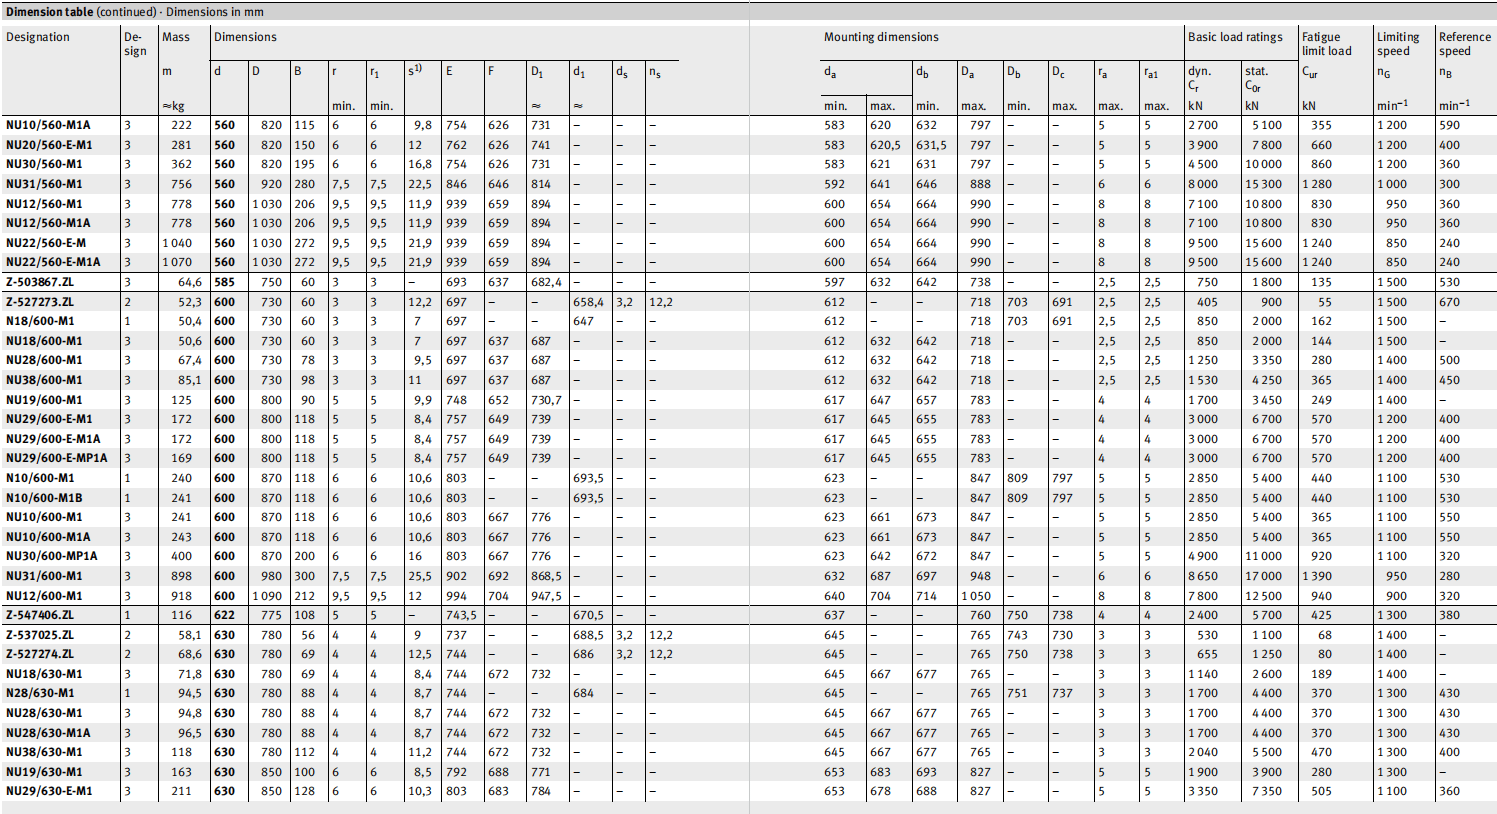Click the Designation column header
Screen dimensions: 1497x814
38,37
